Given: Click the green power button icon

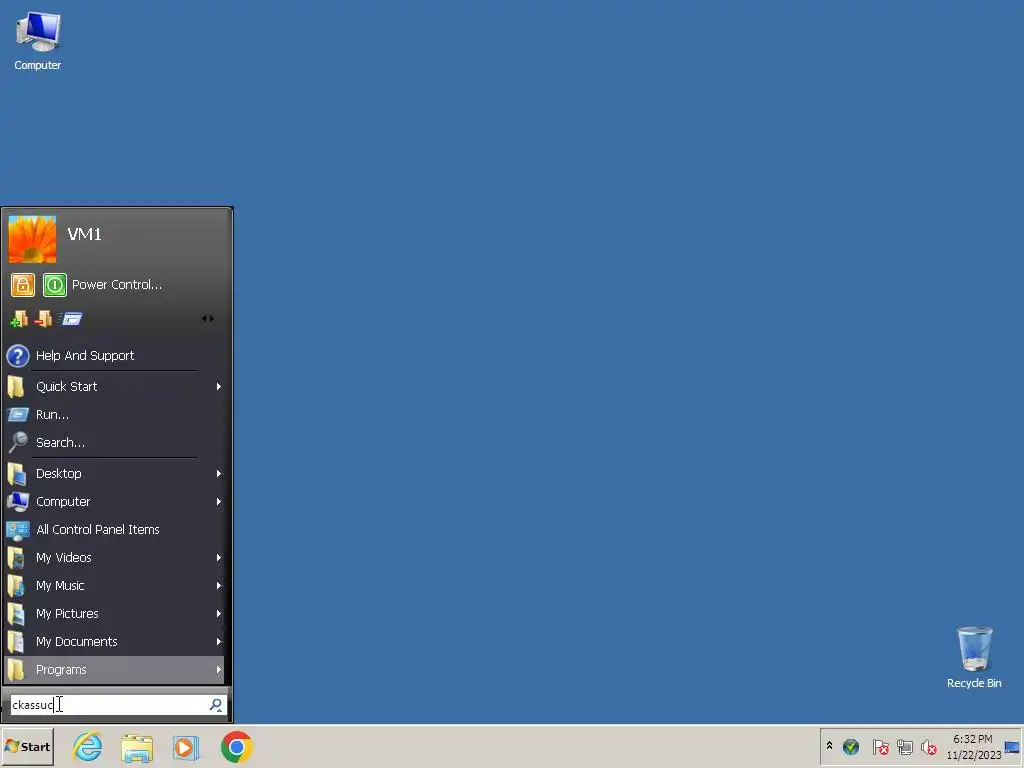Looking at the screenshot, I should (x=55, y=285).
